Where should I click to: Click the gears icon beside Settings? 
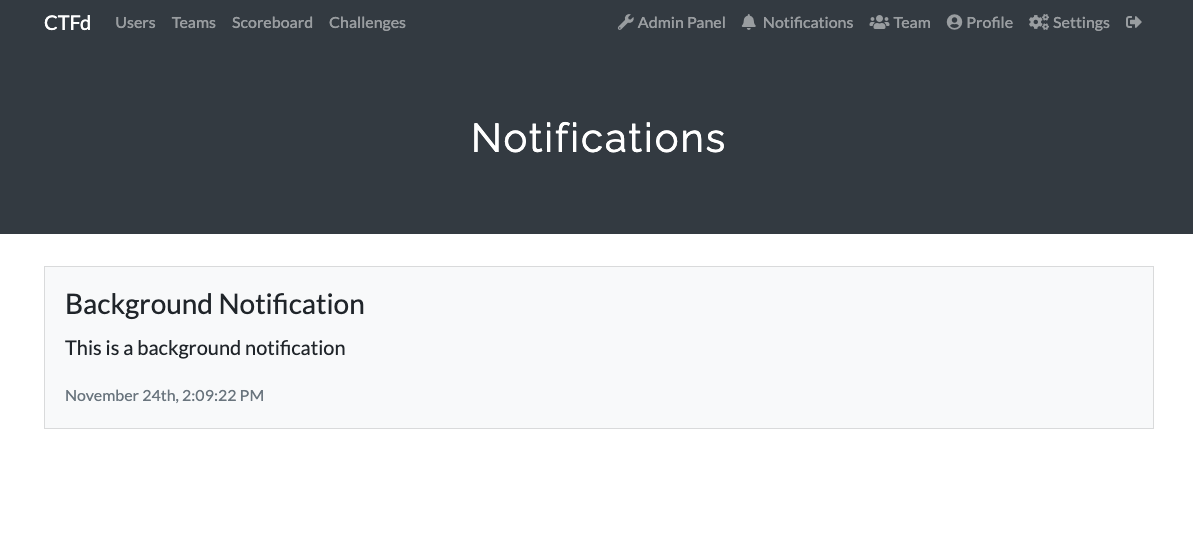(1038, 22)
